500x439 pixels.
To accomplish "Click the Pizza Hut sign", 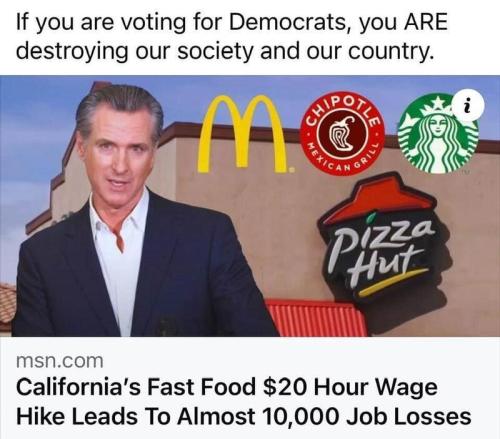I will (378, 239).
